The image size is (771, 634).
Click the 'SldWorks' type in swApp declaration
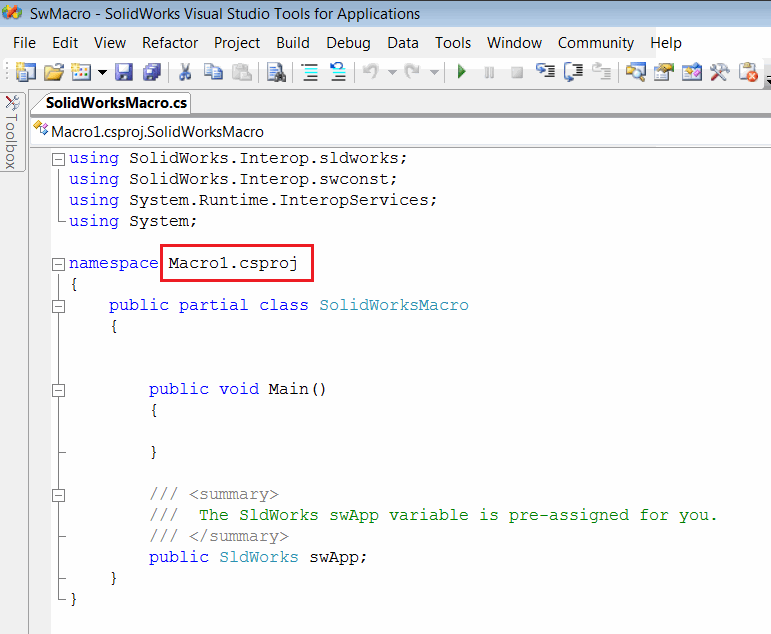259,557
